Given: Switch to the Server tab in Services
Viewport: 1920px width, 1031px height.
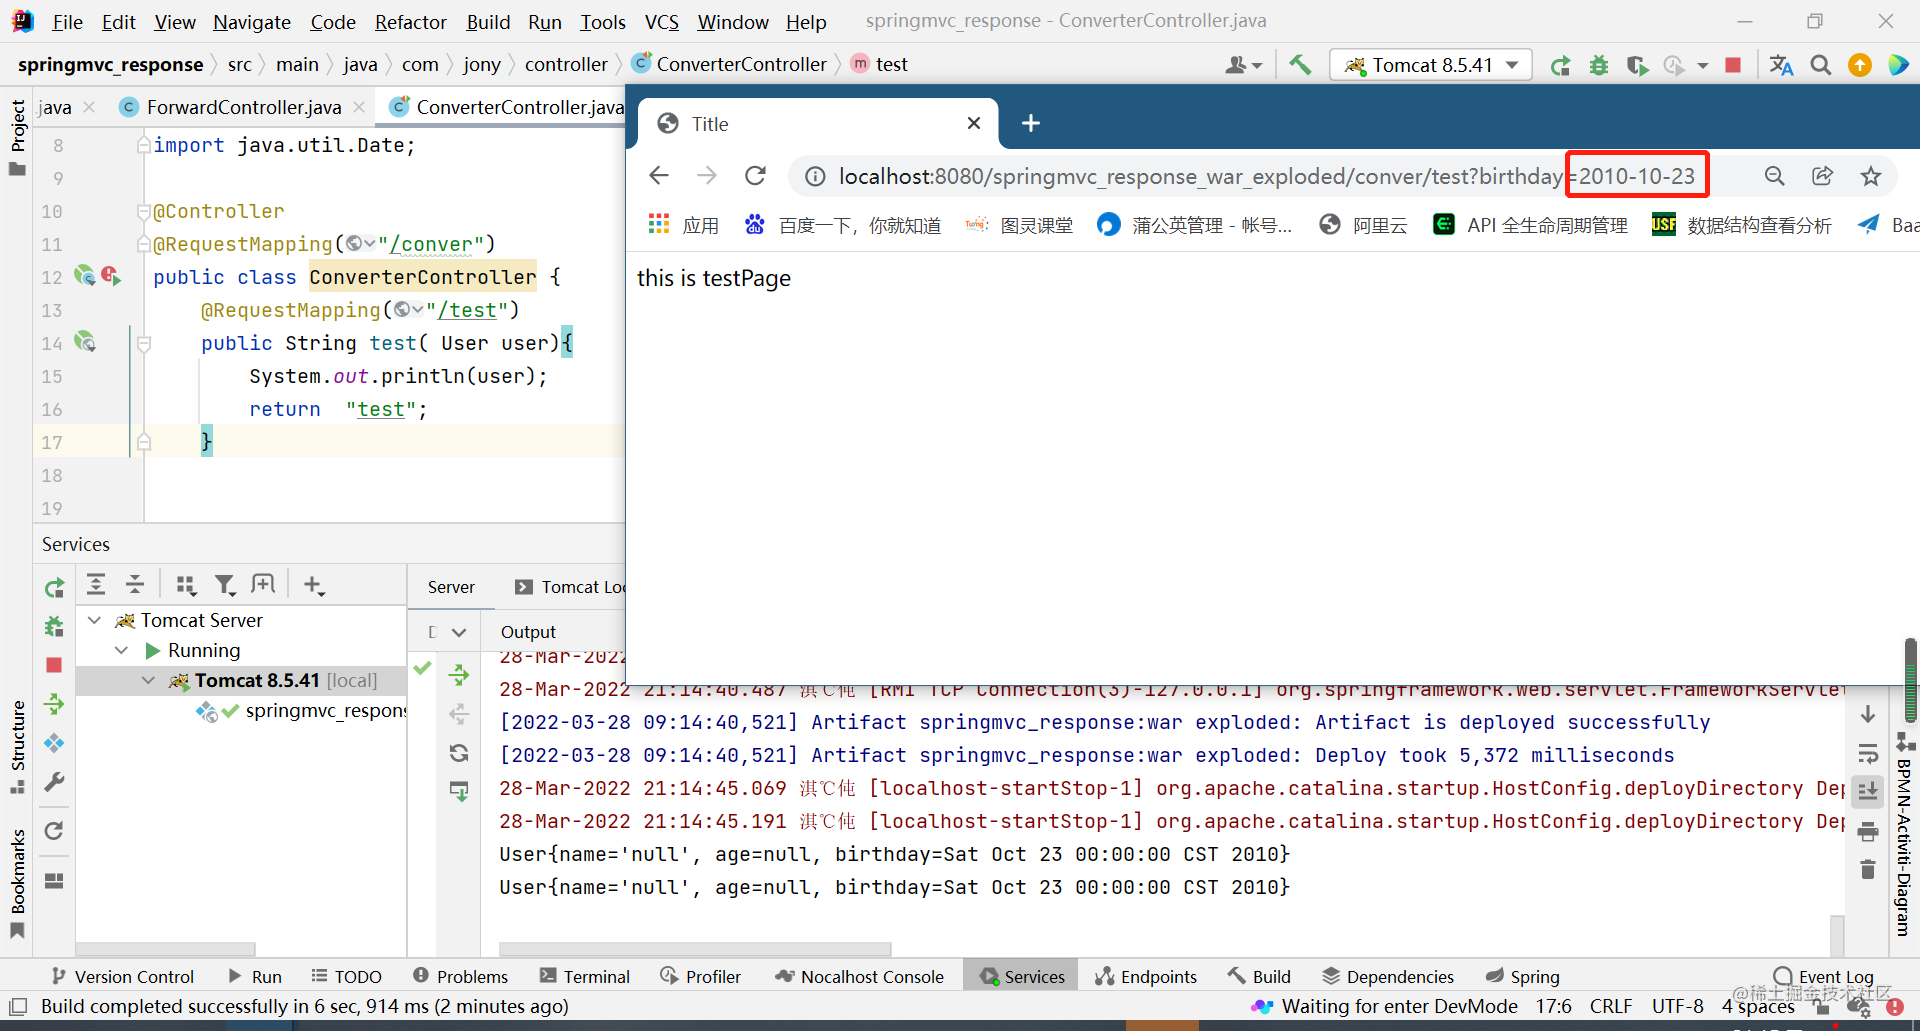Looking at the screenshot, I should pyautogui.click(x=451, y=587).
